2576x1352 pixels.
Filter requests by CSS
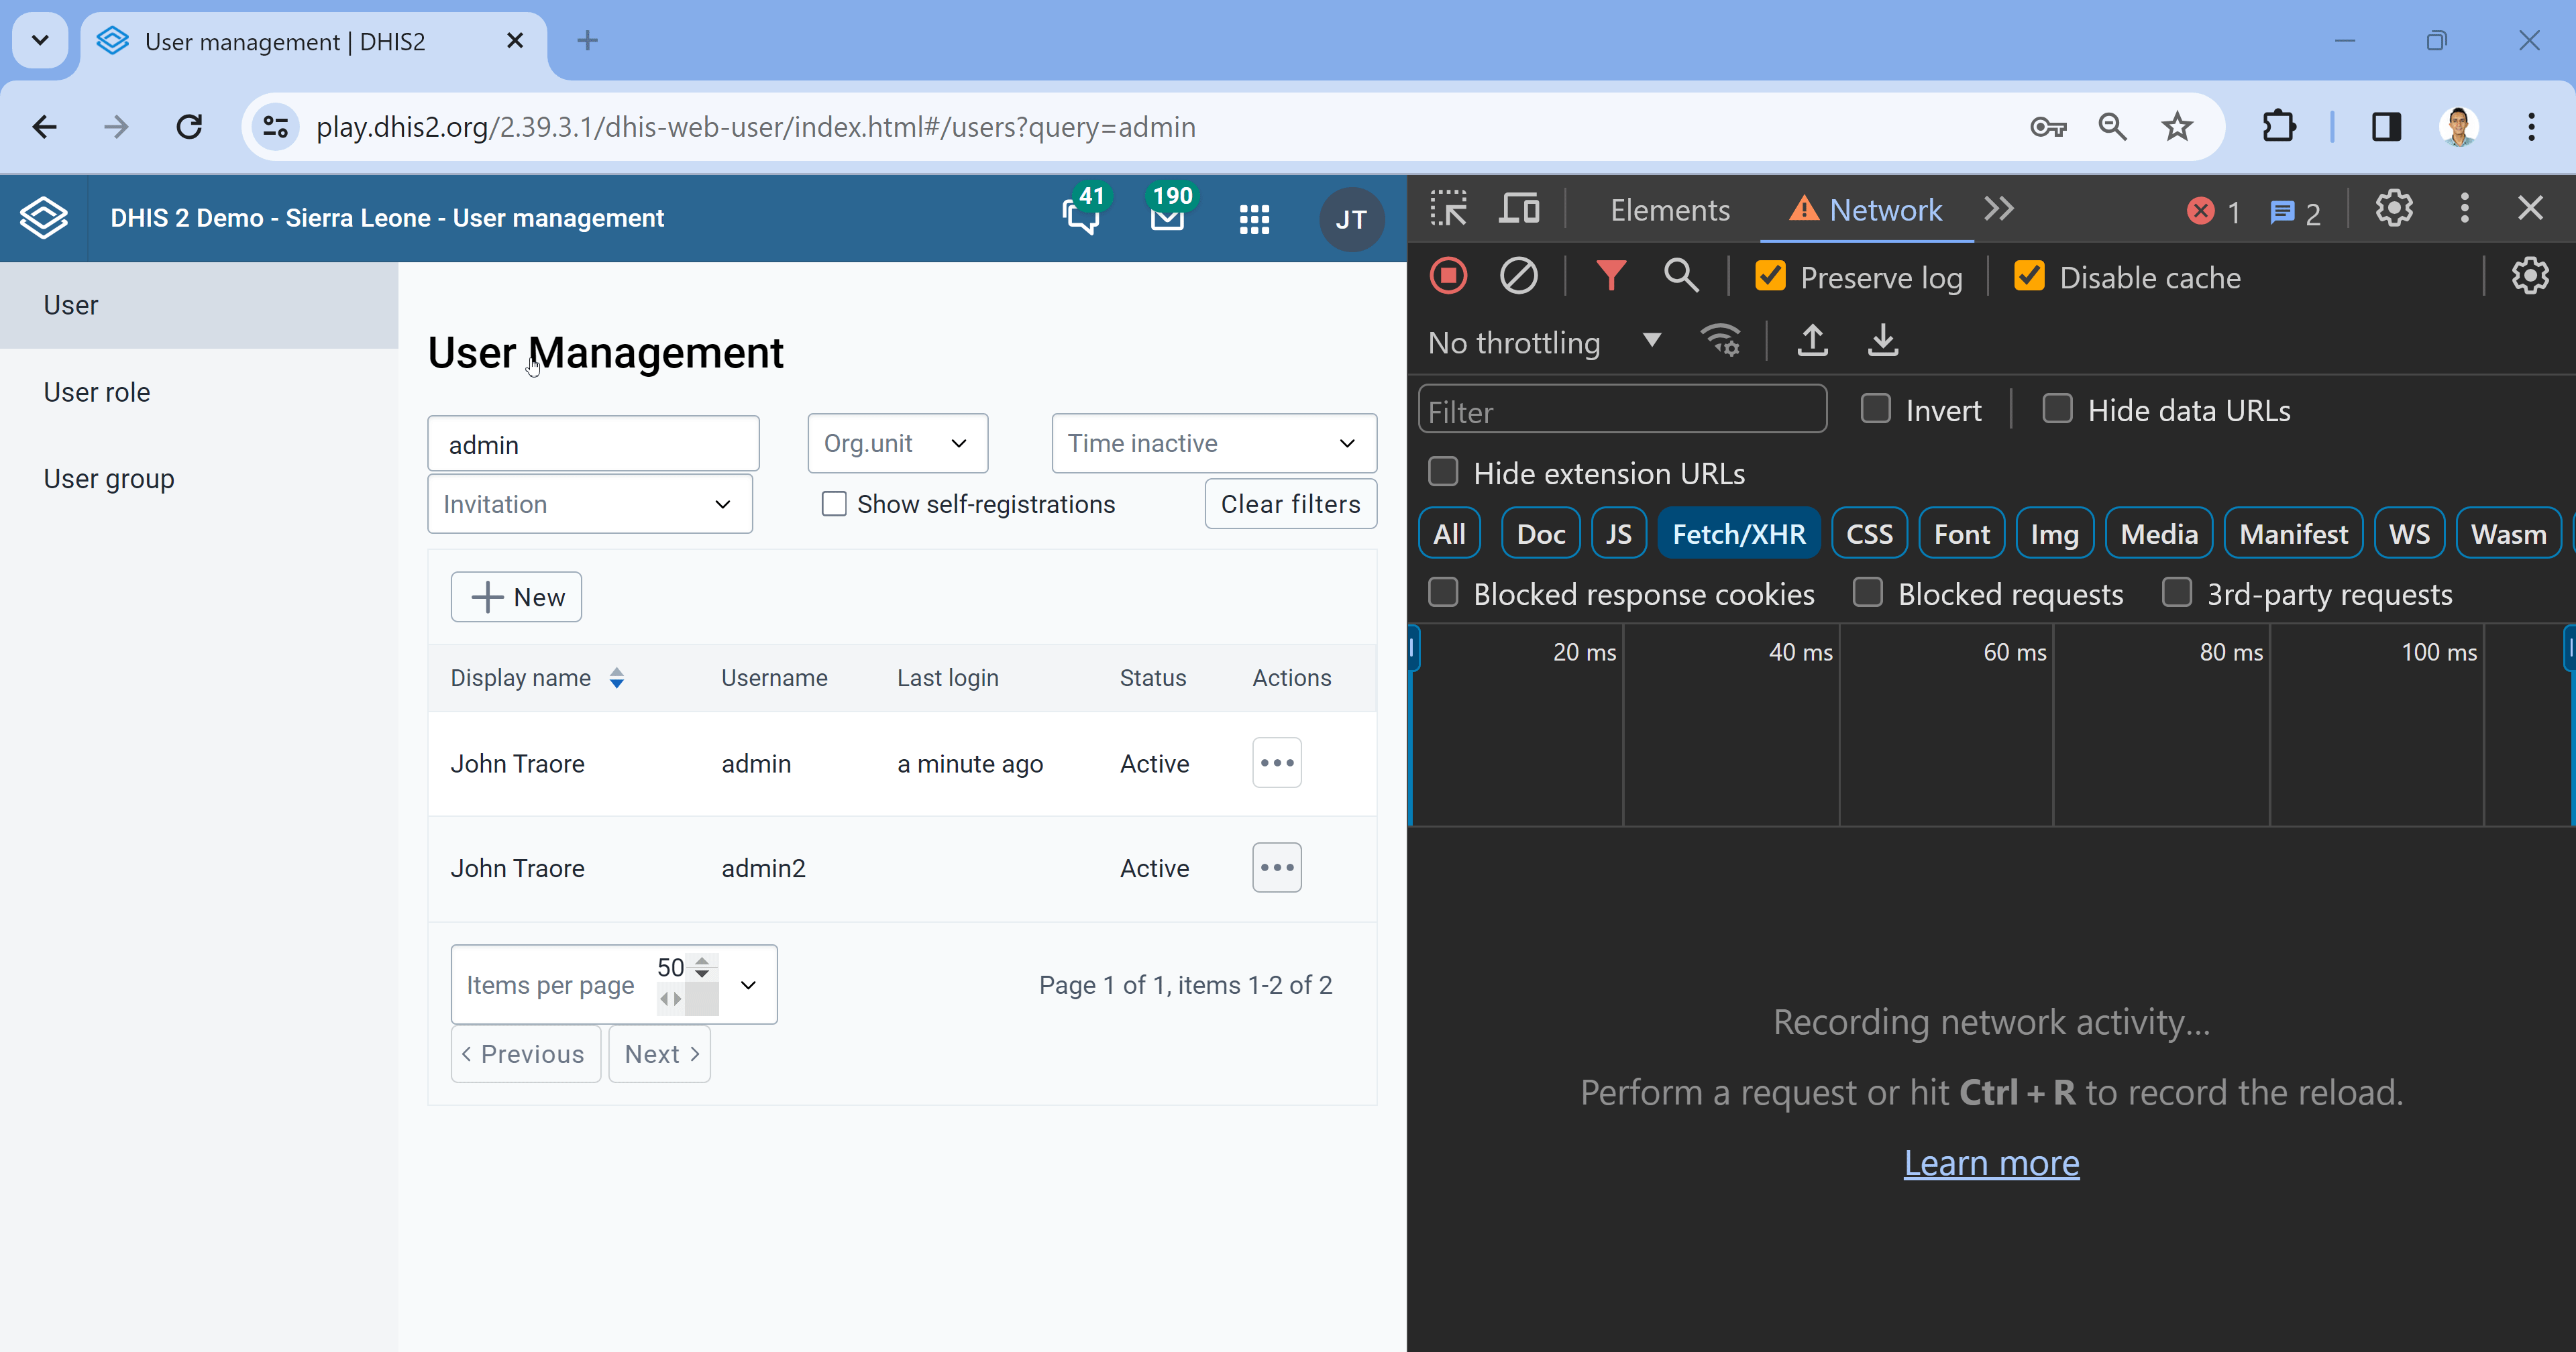point(1869,534)
